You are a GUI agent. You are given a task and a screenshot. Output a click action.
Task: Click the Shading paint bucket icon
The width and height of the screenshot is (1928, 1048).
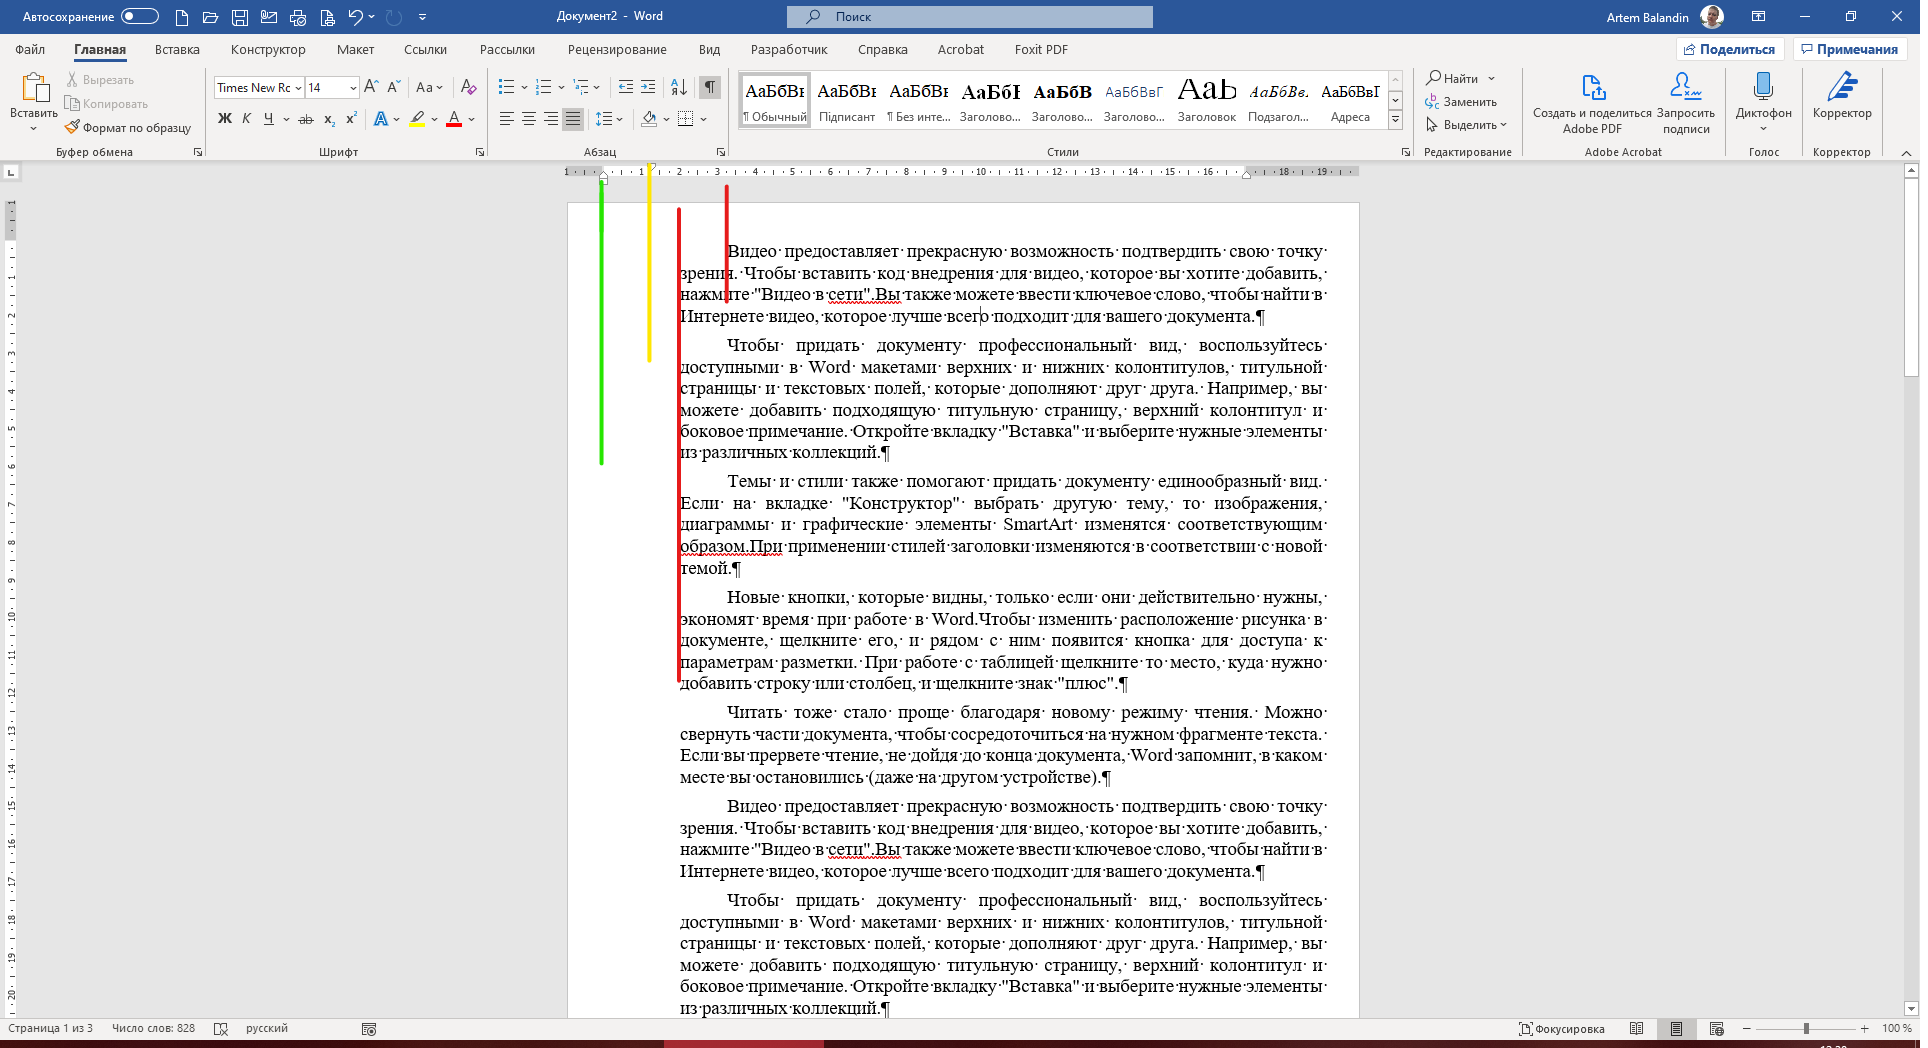tap(649, 119)
